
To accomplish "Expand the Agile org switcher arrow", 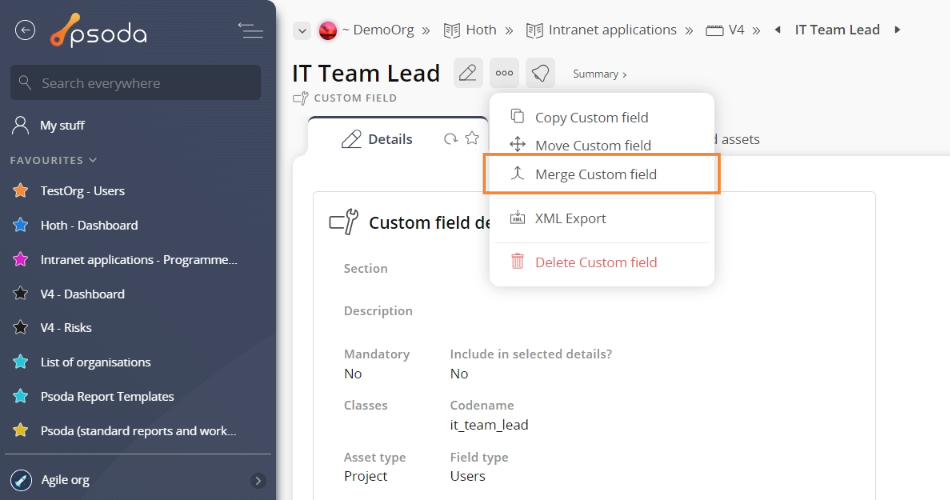I will pyautogui.click(x=258, y=480).
